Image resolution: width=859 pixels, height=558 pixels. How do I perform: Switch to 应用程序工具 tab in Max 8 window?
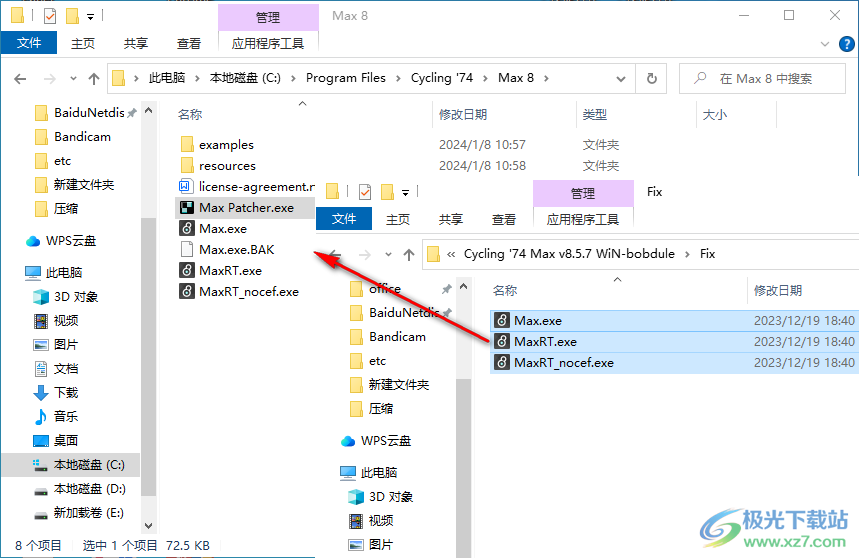coord(267,43)
